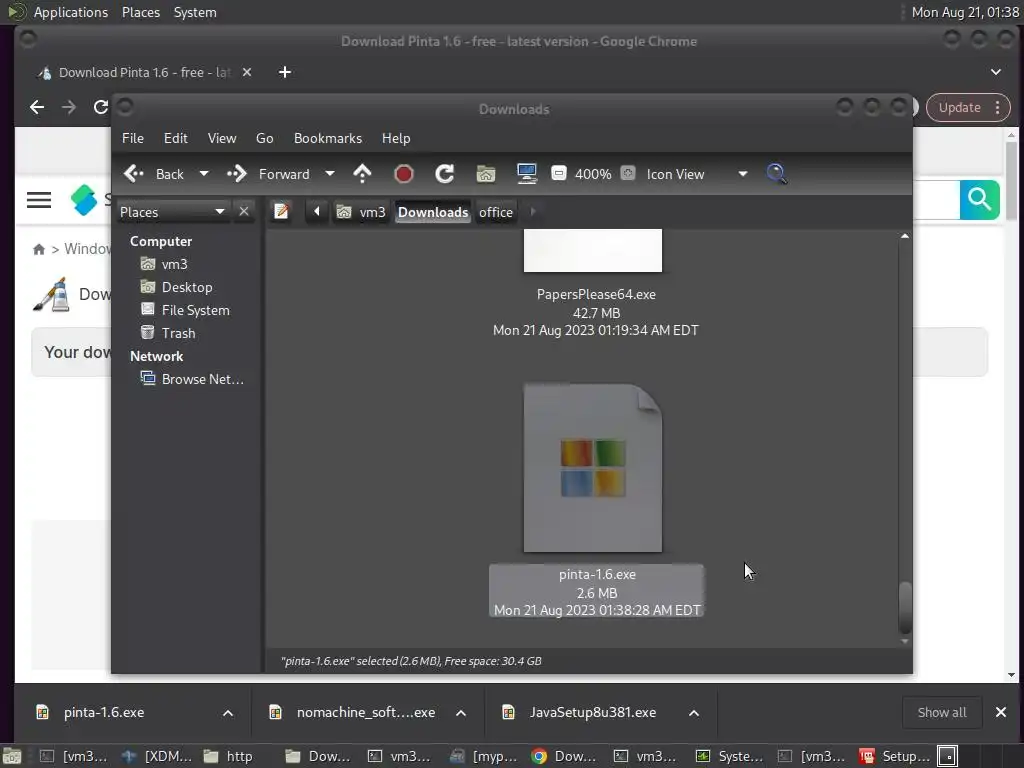Select the PapersPlease64.exe file label
The image size is (1024, 768).
pos(596,295)
